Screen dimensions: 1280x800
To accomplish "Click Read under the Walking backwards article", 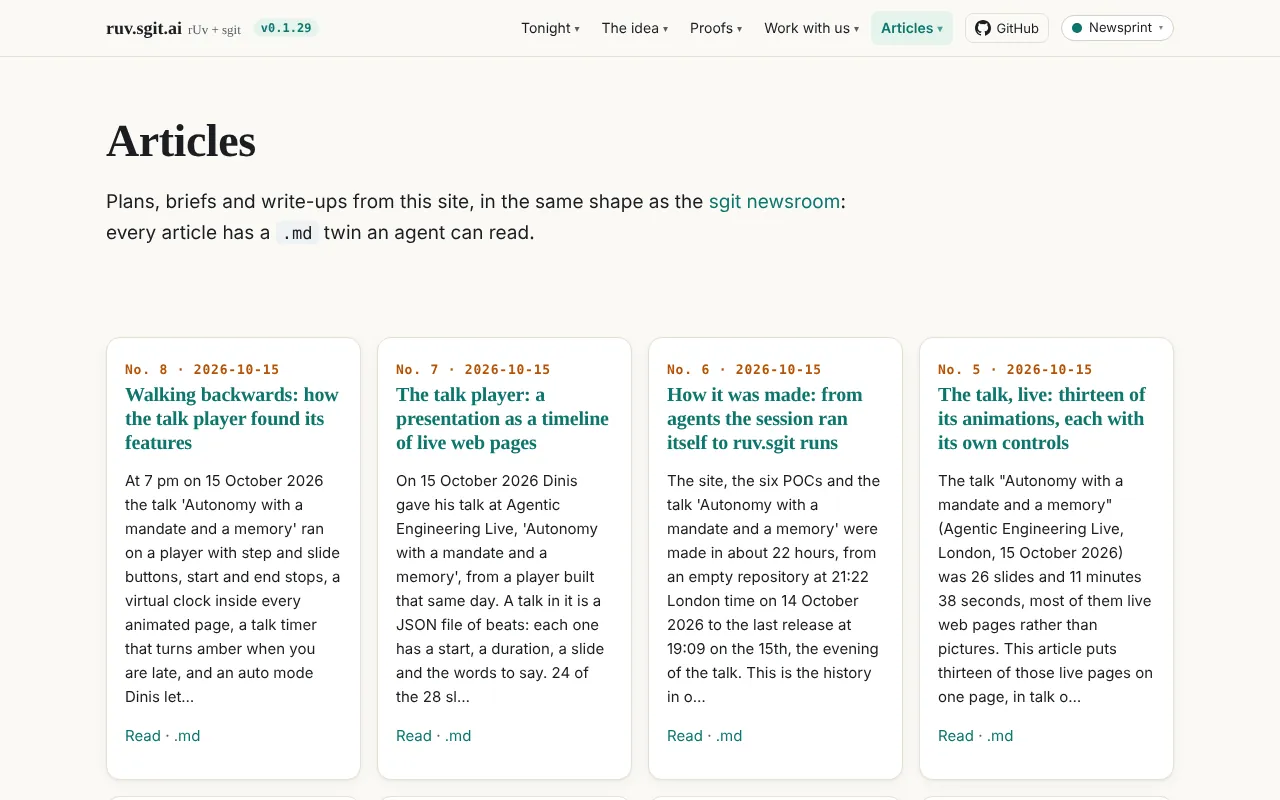I will 143,736.
